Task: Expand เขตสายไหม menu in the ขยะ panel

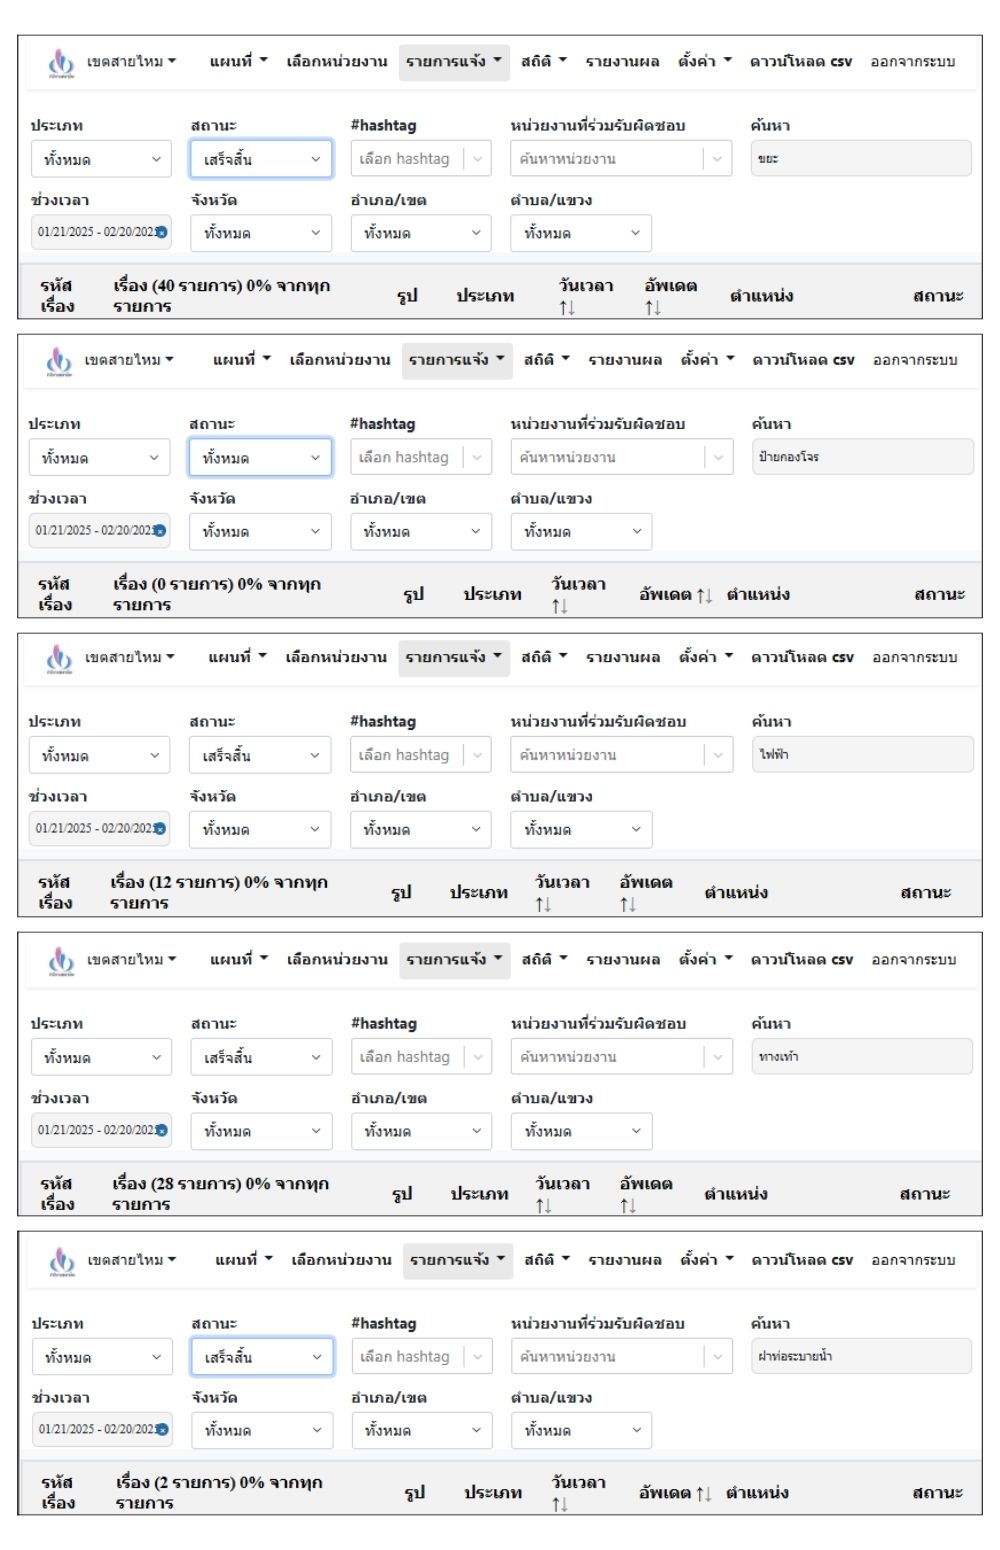Action: pyautogui.click(x=131, y=62)
